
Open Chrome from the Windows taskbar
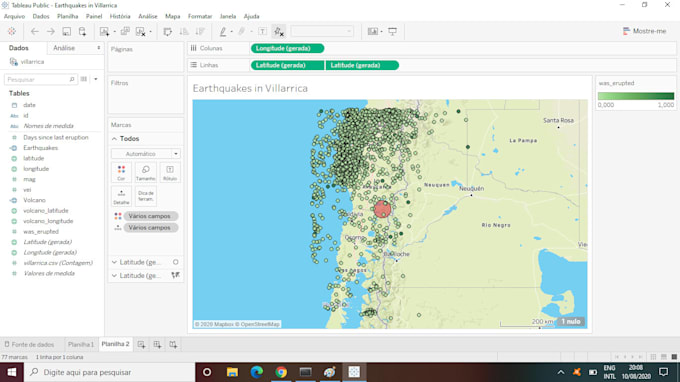point(281,372)
